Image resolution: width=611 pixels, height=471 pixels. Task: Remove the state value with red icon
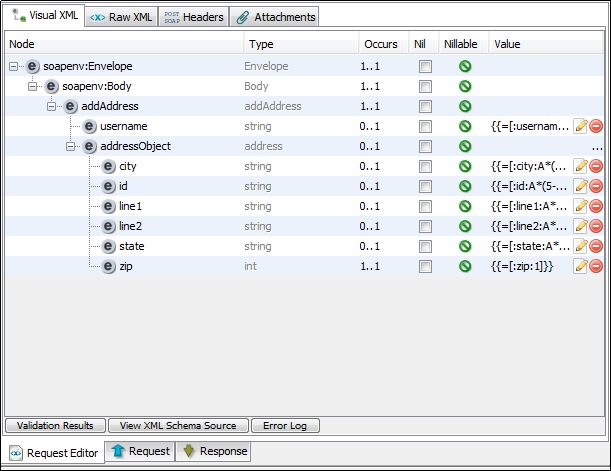click(x=596, y=246)
